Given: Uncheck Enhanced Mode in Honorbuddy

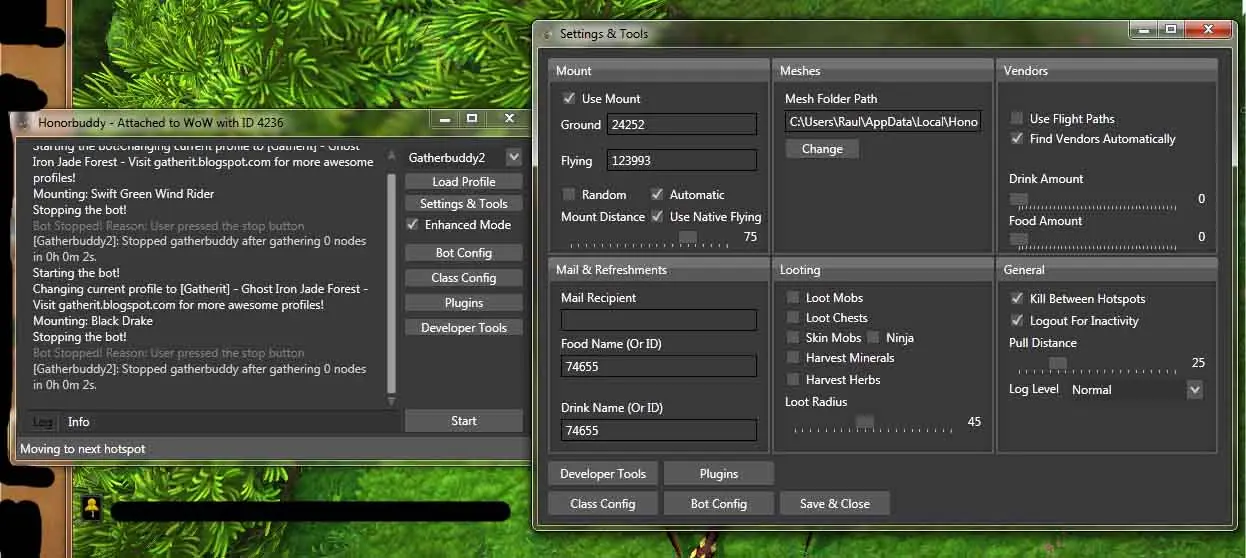Looking at the screenshot, I should [413, 224].
